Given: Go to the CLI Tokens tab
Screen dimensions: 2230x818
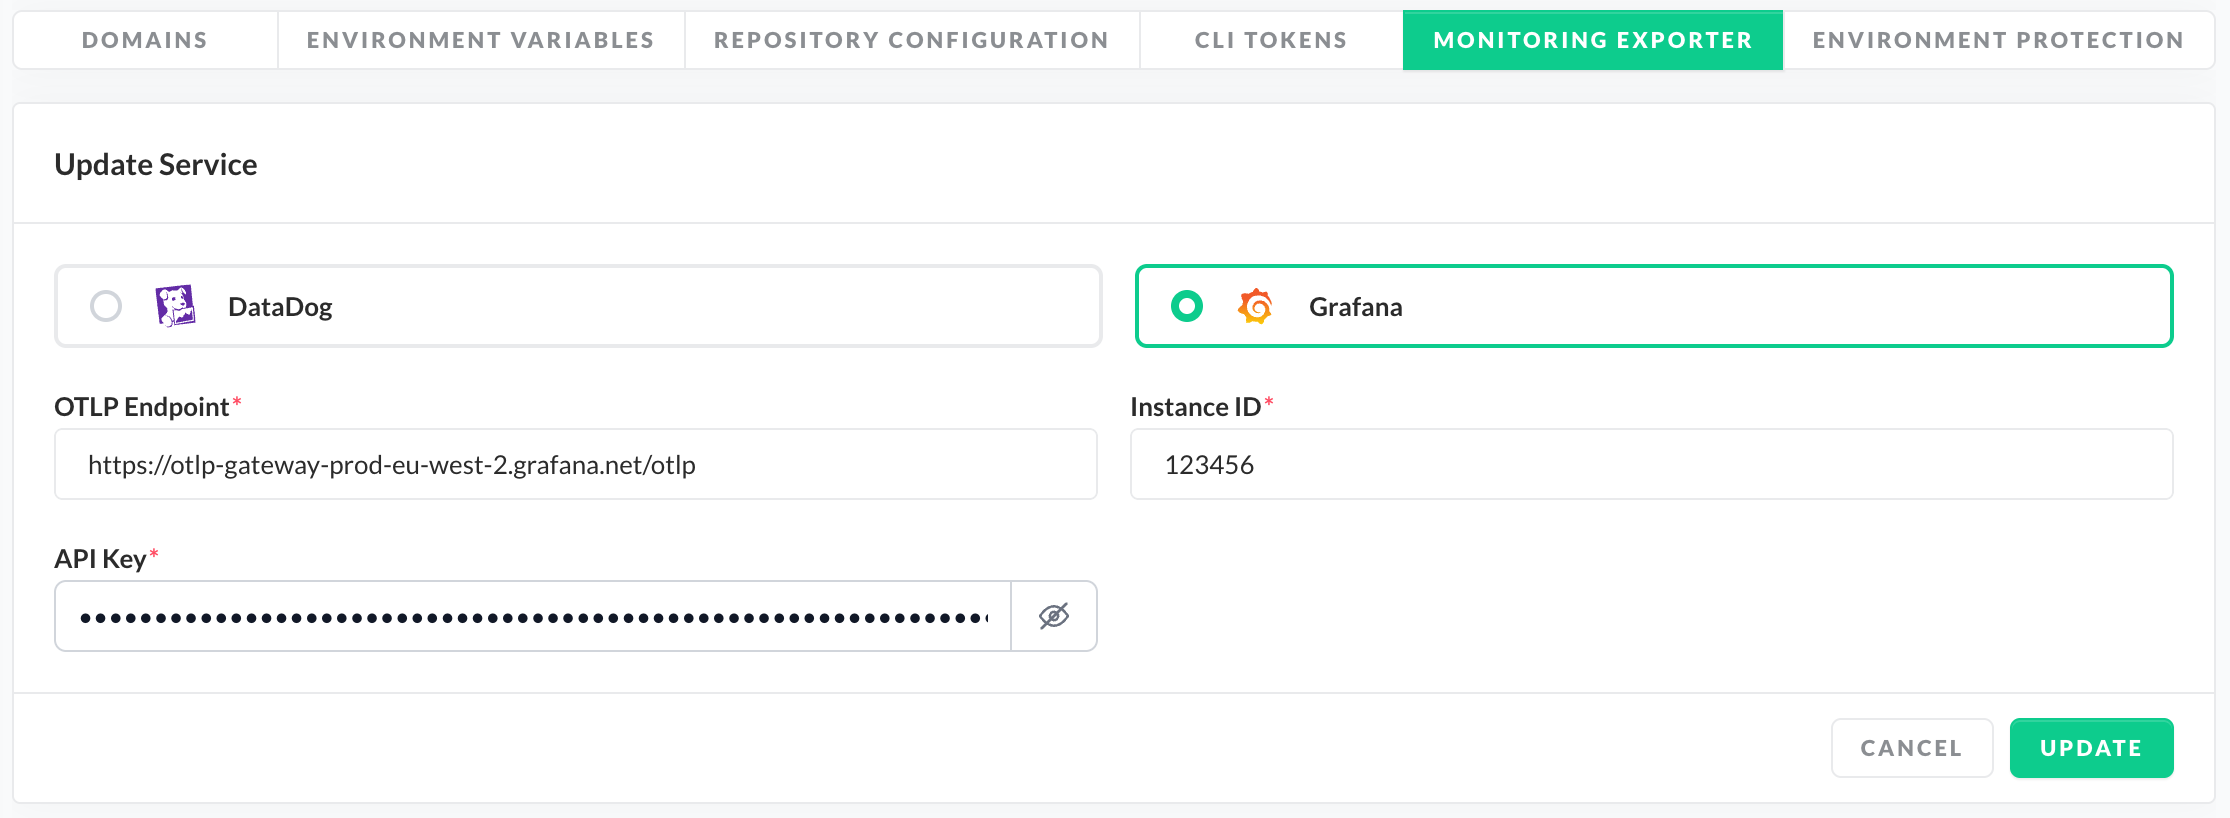Looking at the screenshot, I should [x=1271, y=40].
